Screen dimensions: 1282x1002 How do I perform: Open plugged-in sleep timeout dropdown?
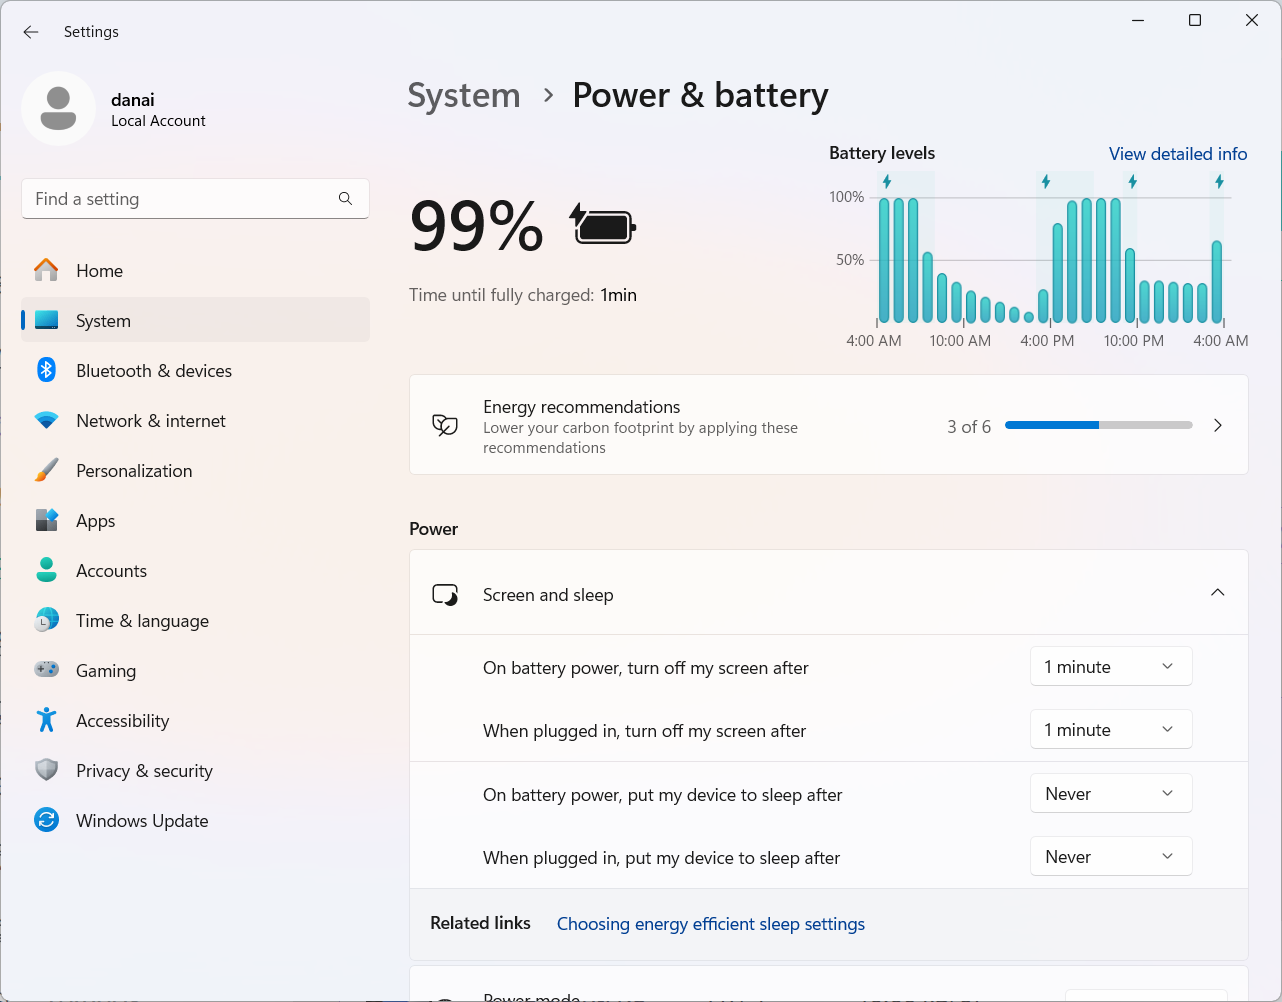pos(1110,857)
